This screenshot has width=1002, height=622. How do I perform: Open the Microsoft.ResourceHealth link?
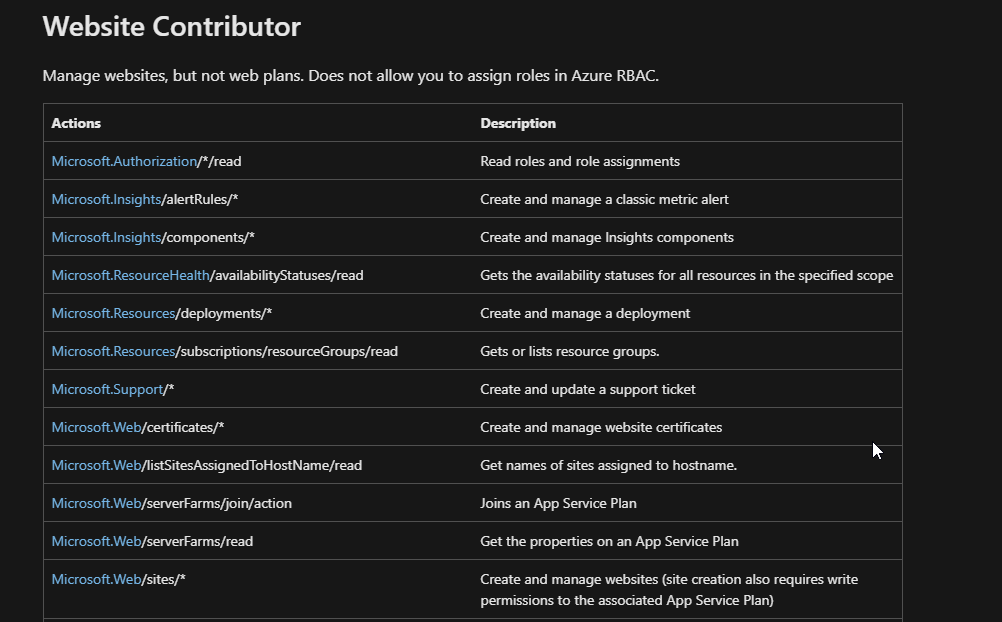tap(130, 276)
